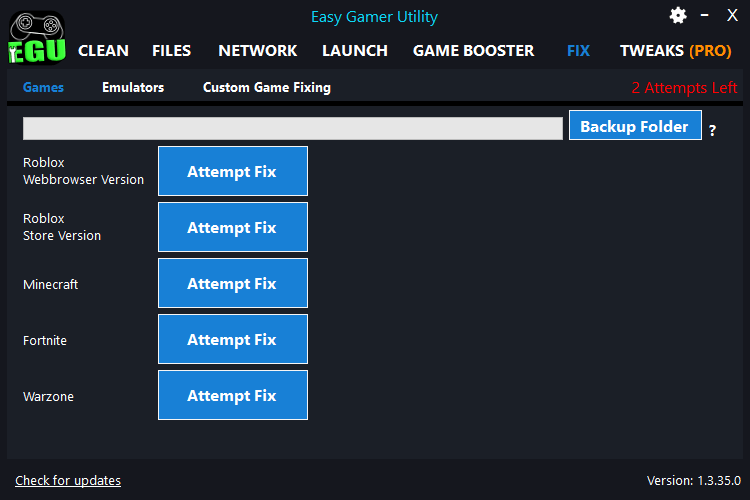Attempt fix for Roblox Webbrowser Version

[x=232, y=171]
